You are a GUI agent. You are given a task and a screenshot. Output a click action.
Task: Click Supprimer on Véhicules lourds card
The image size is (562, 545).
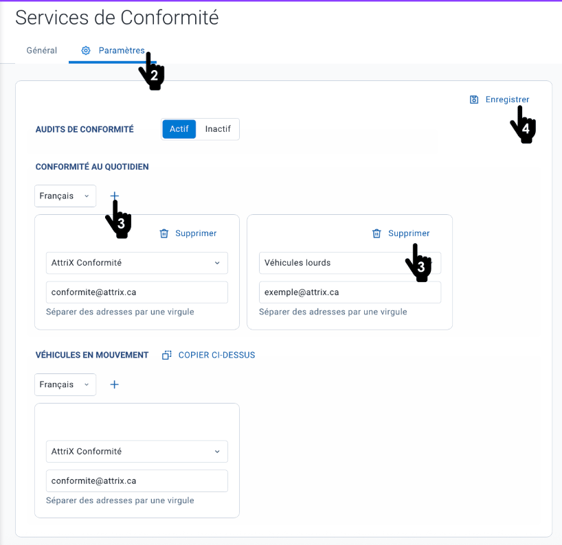tap(409, 233)
